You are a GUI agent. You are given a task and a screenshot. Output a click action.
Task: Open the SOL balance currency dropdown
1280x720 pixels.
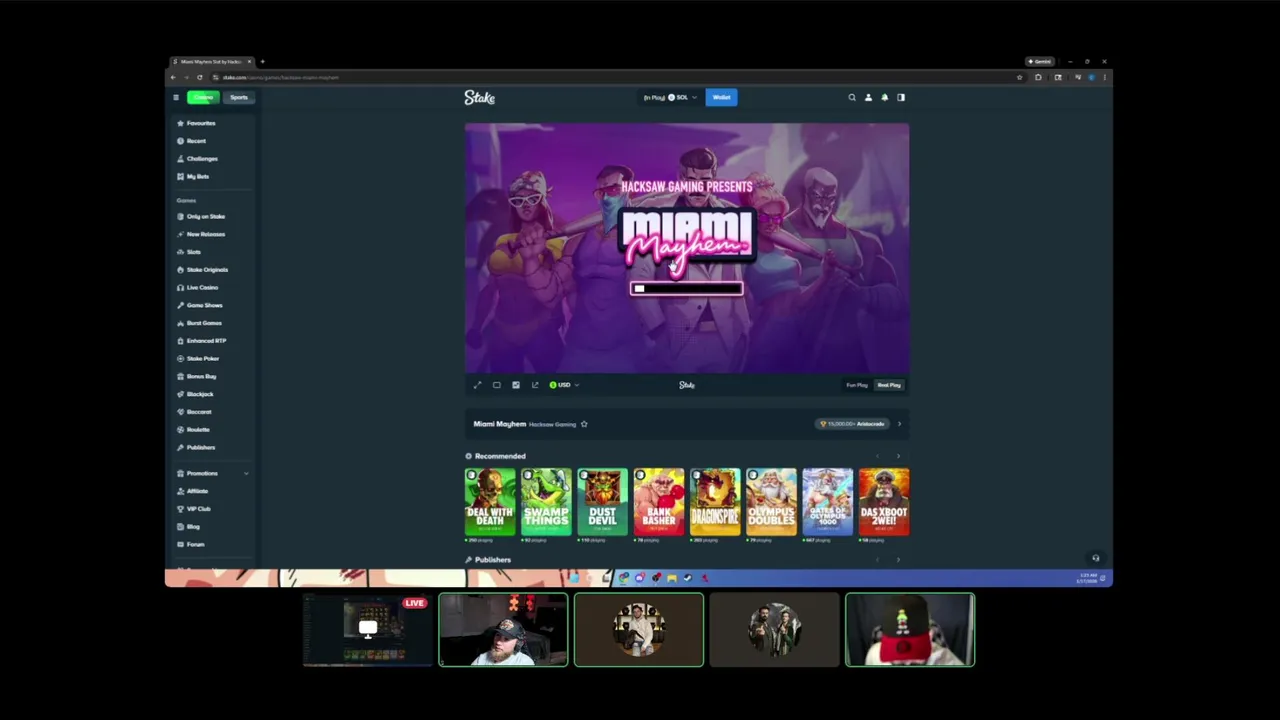[x=672, y=97]
